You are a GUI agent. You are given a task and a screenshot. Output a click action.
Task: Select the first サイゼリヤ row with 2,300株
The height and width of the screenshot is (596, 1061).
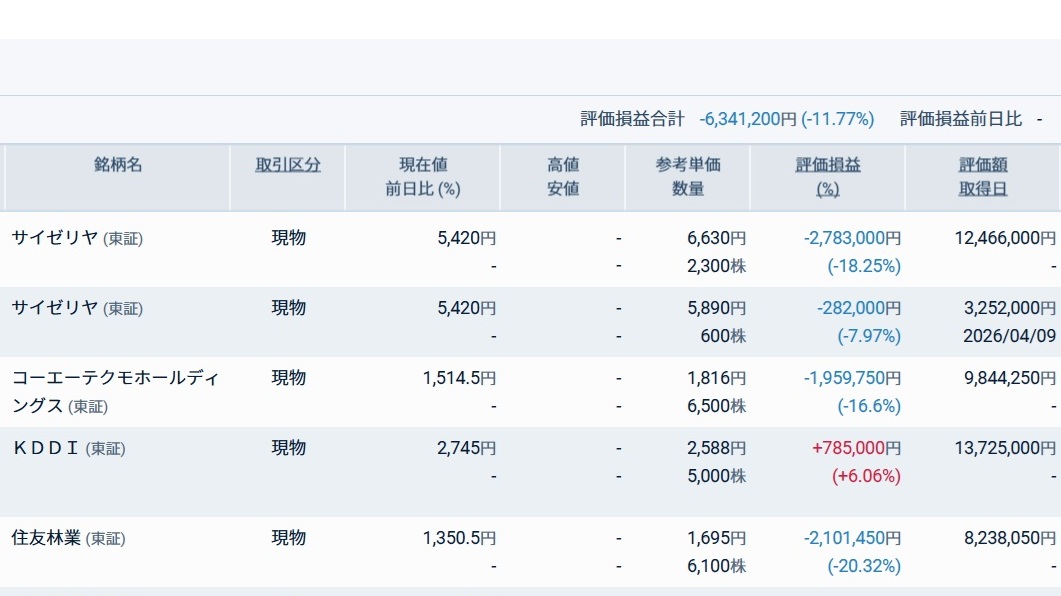pos(530,251)
